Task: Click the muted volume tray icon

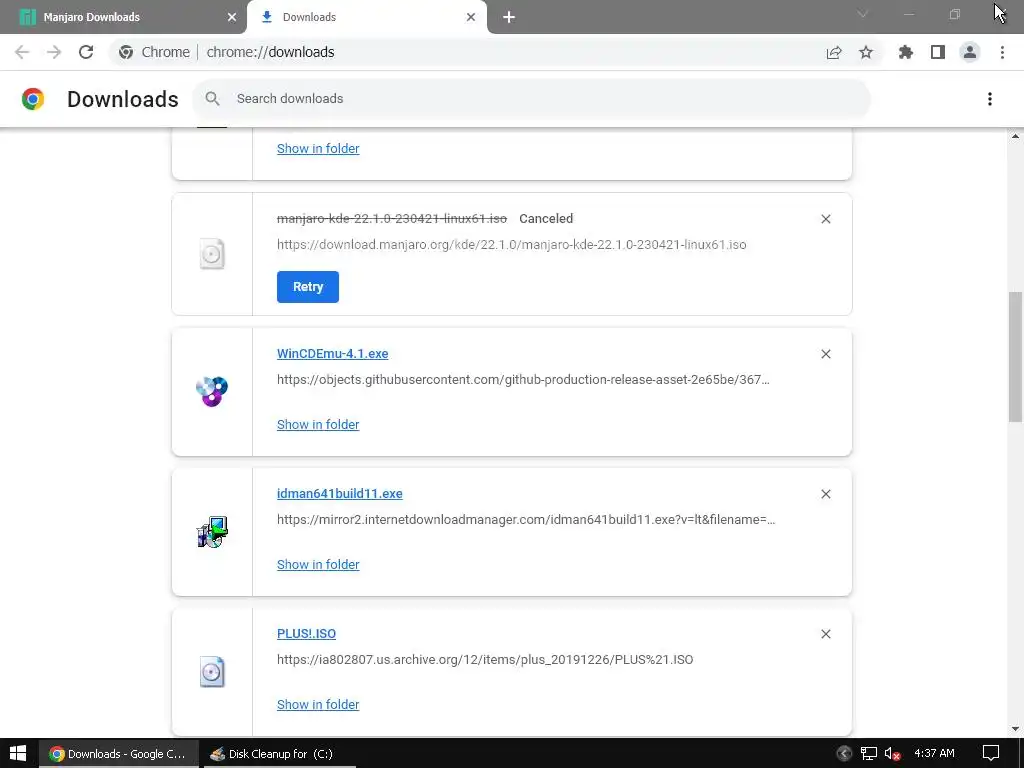Action: (x=892, y=754)
